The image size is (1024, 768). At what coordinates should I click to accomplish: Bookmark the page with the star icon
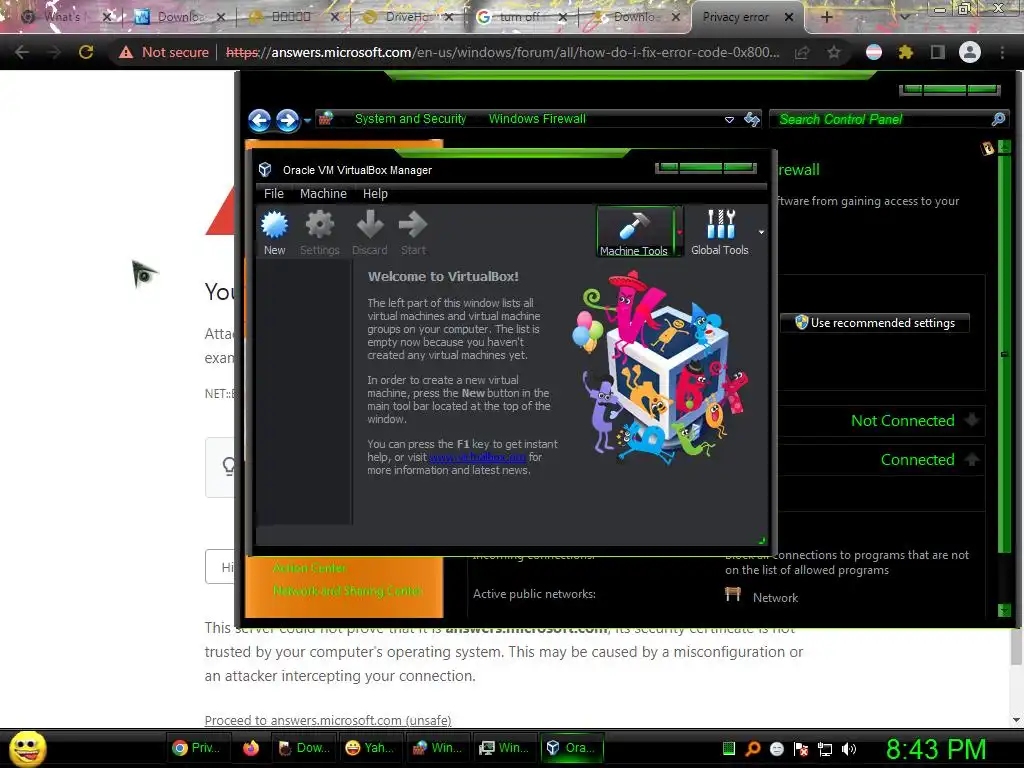[833, 52]
